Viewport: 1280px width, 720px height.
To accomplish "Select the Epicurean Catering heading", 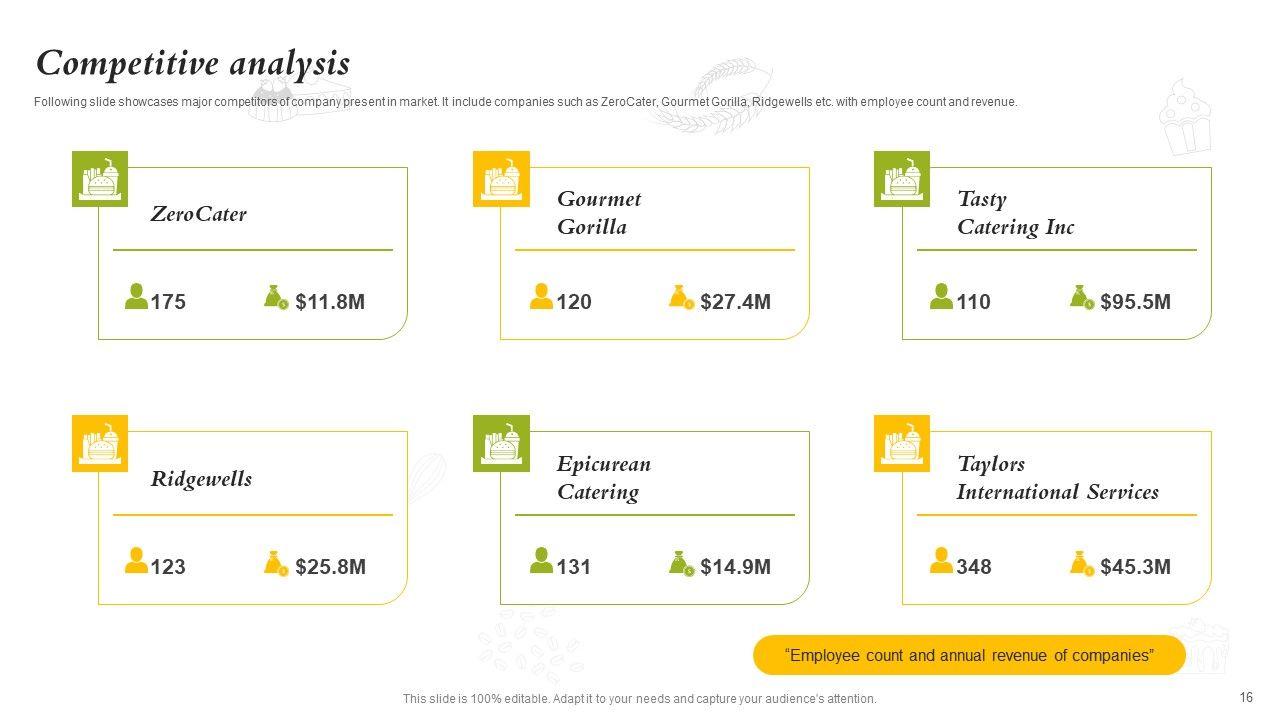I will 603,478.
